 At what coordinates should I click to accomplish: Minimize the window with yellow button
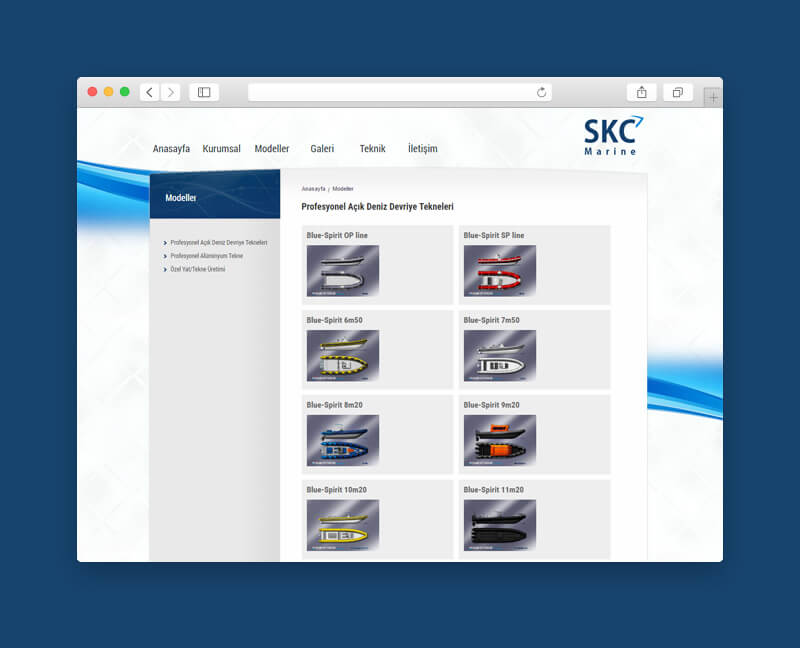pos(108,91)
